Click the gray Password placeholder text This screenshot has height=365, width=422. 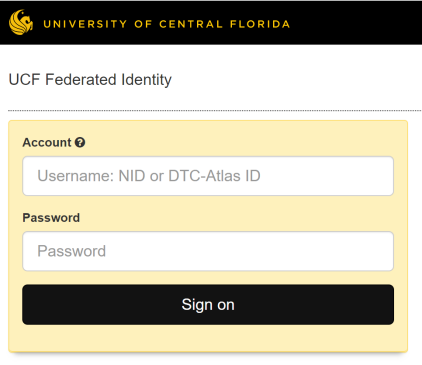[x=71, y=251]
